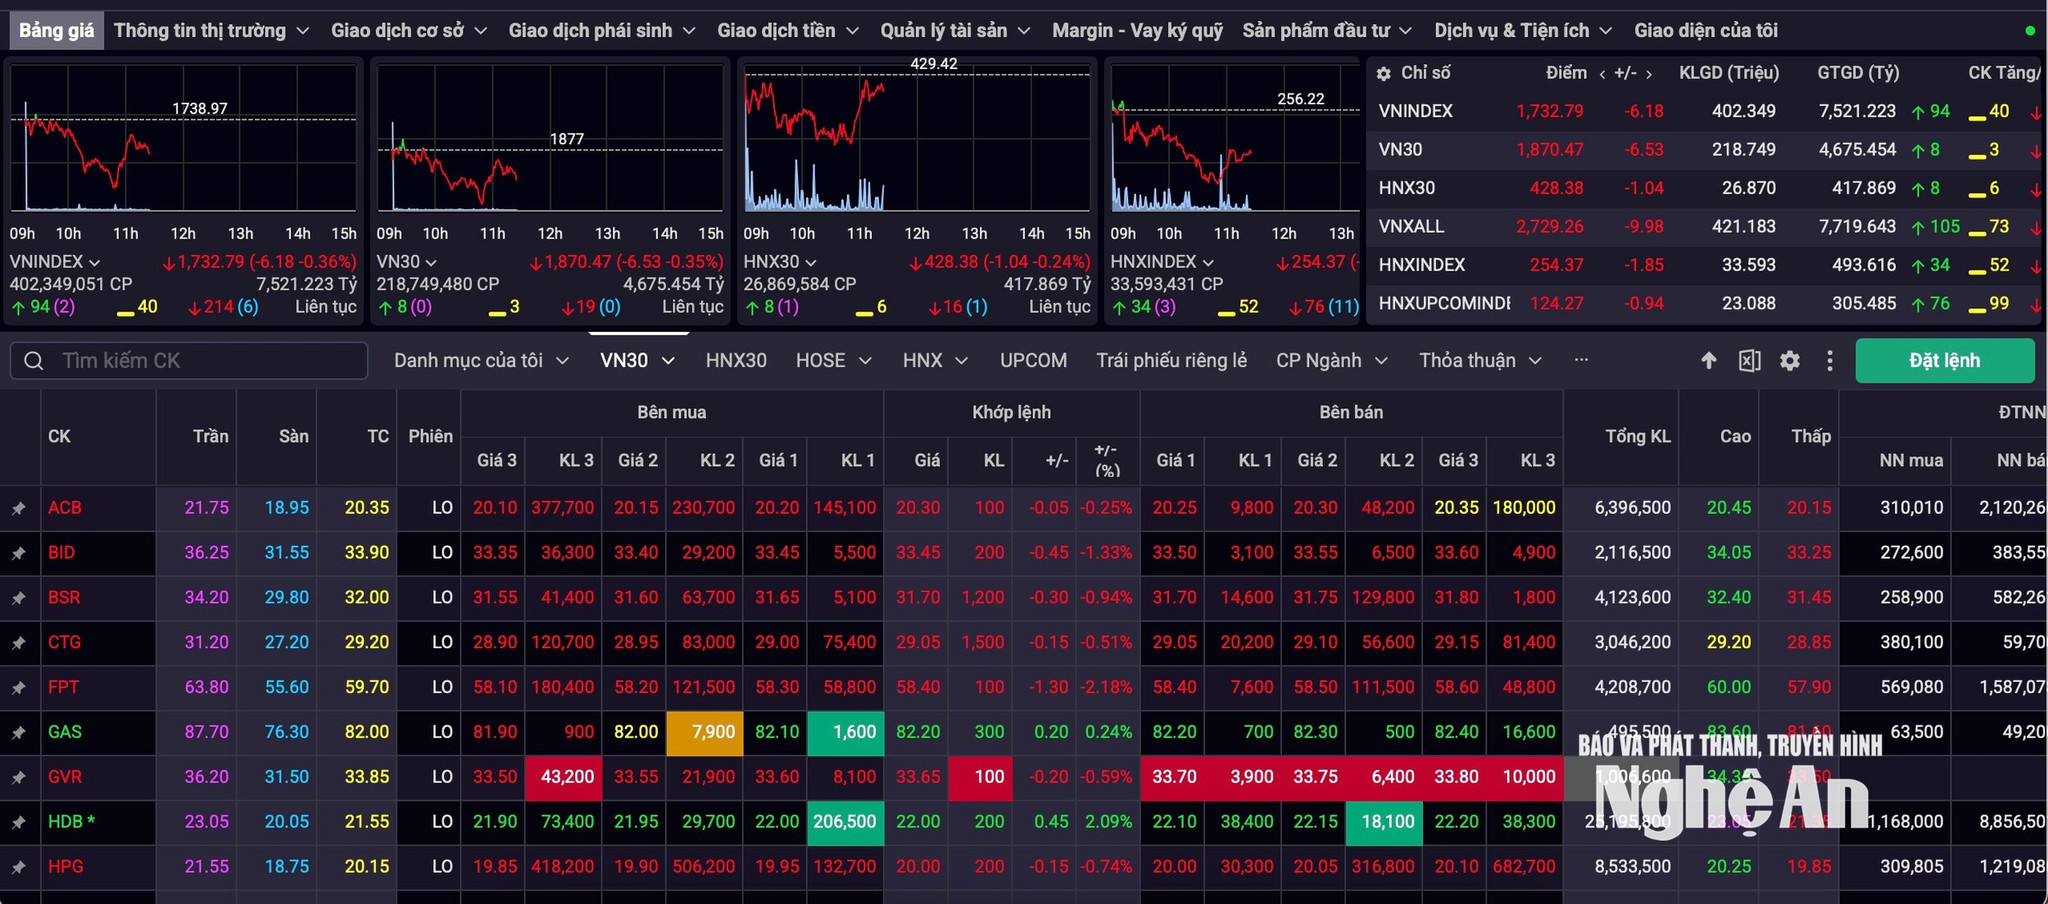Pin the HPG stock row
The width and height of the screenshot is (2048, 904).
click(x=18, y=867)
